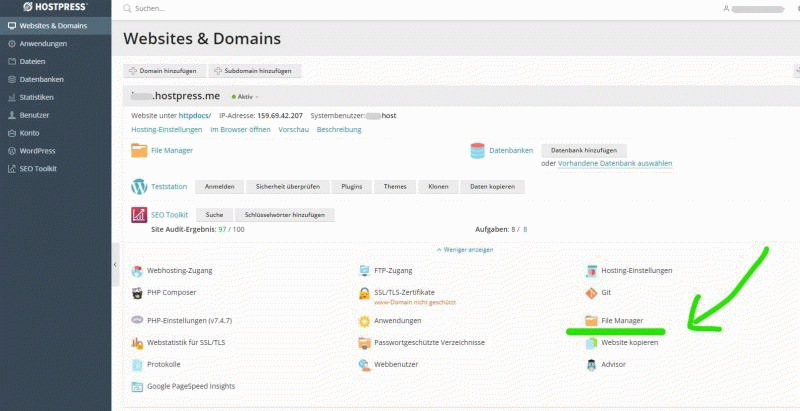The width and height of the screenshot is (800, 411).
Task: Click the Datenbanken database icon
Action: tap(478, 150)
